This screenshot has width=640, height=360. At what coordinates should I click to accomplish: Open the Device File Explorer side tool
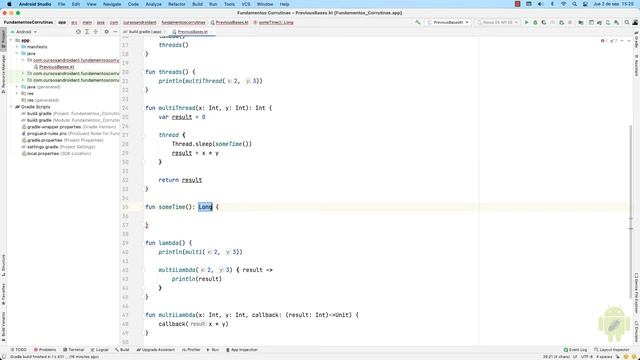636,294
